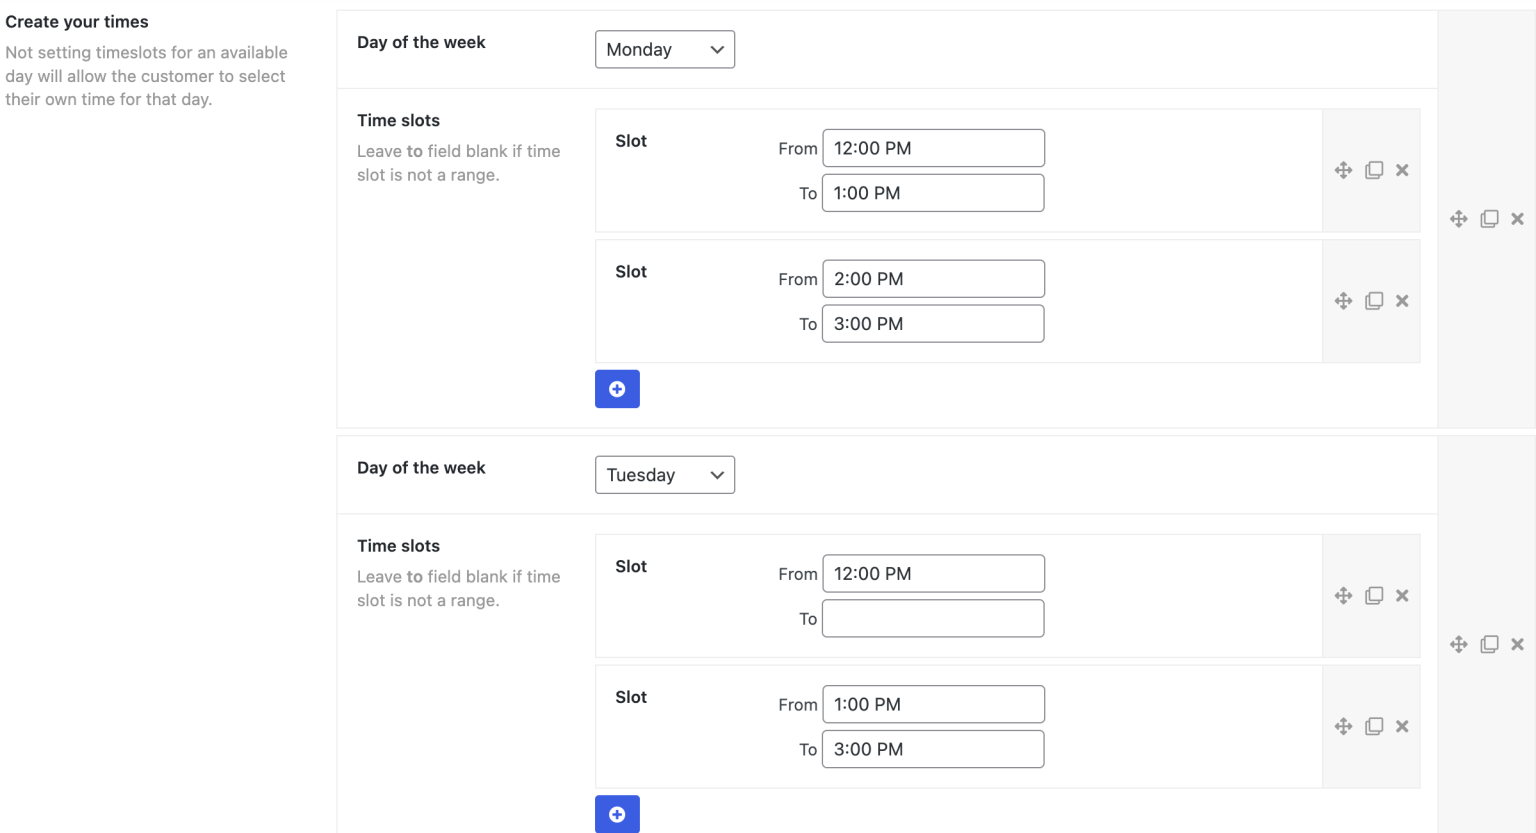The height and width of the screenshot is (833, 1536).
Task: Click Monday's 12:00 PM From field
Action: [932, 147]
